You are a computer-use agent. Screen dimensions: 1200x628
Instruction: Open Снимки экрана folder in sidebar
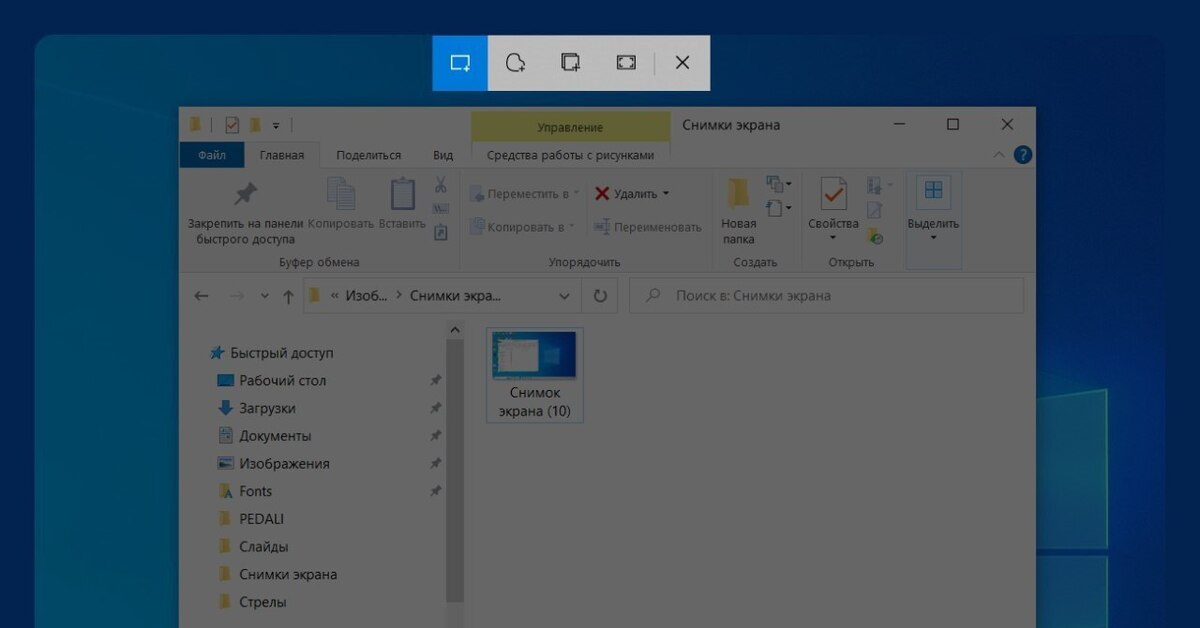[278, 575]
